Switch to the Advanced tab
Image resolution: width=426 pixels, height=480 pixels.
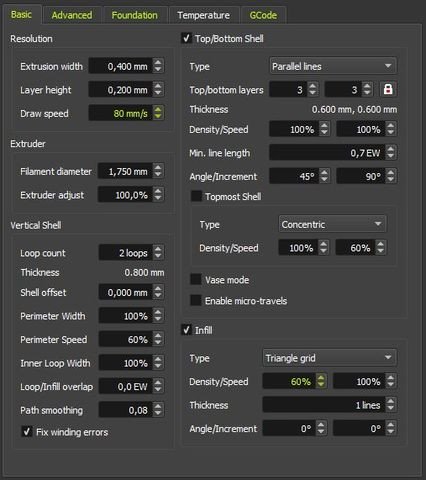72,15
